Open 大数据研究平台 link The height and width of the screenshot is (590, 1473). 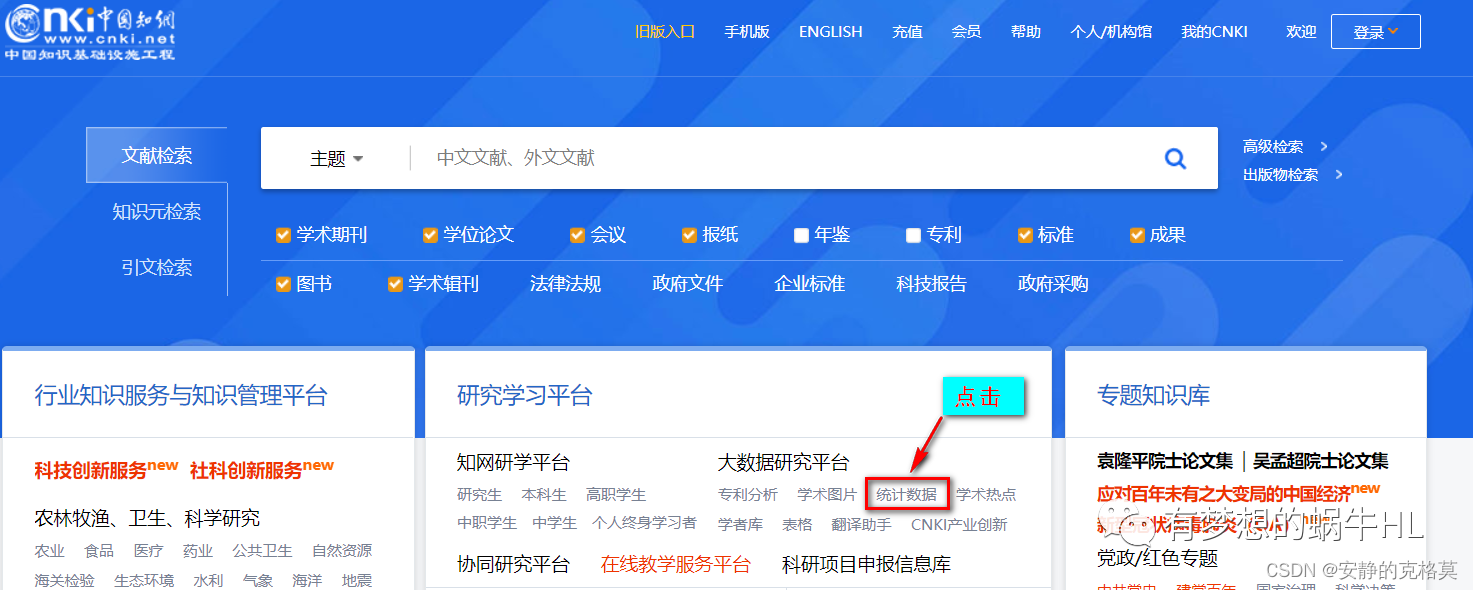[783, 463]
